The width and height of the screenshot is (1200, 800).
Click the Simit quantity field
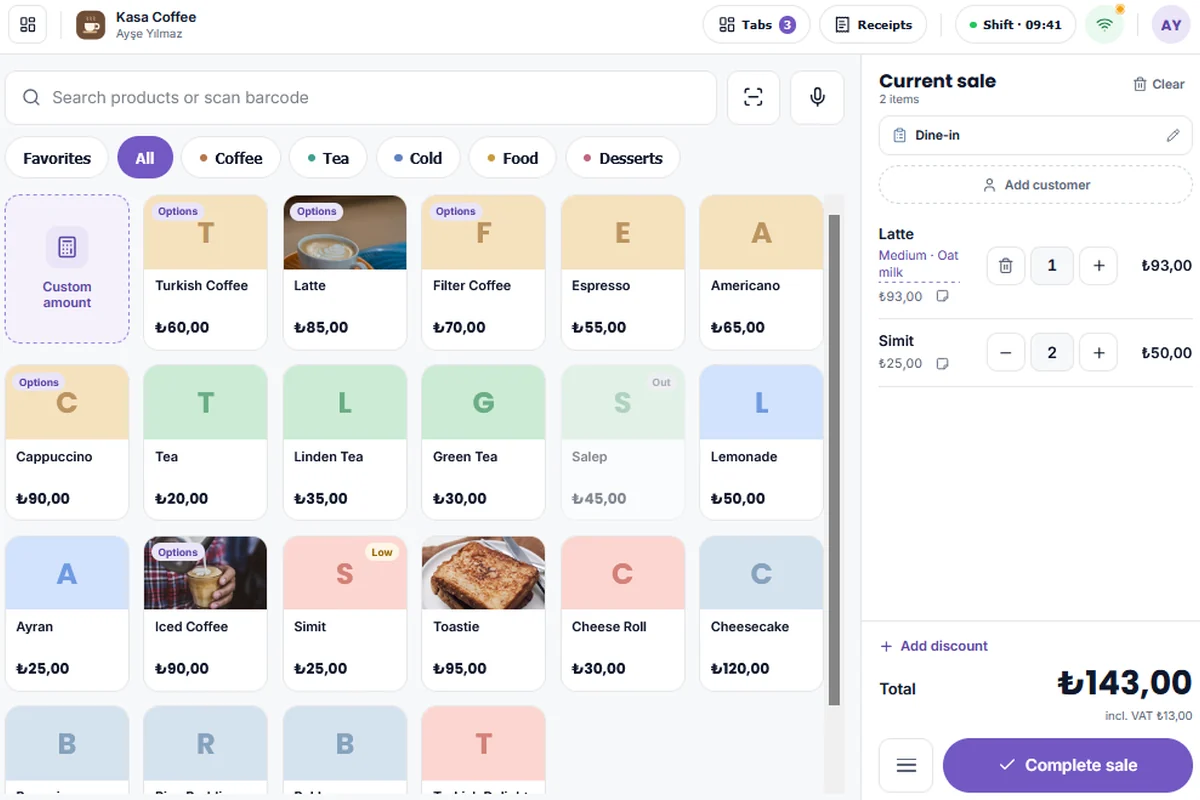click(x=1052, y=353)
